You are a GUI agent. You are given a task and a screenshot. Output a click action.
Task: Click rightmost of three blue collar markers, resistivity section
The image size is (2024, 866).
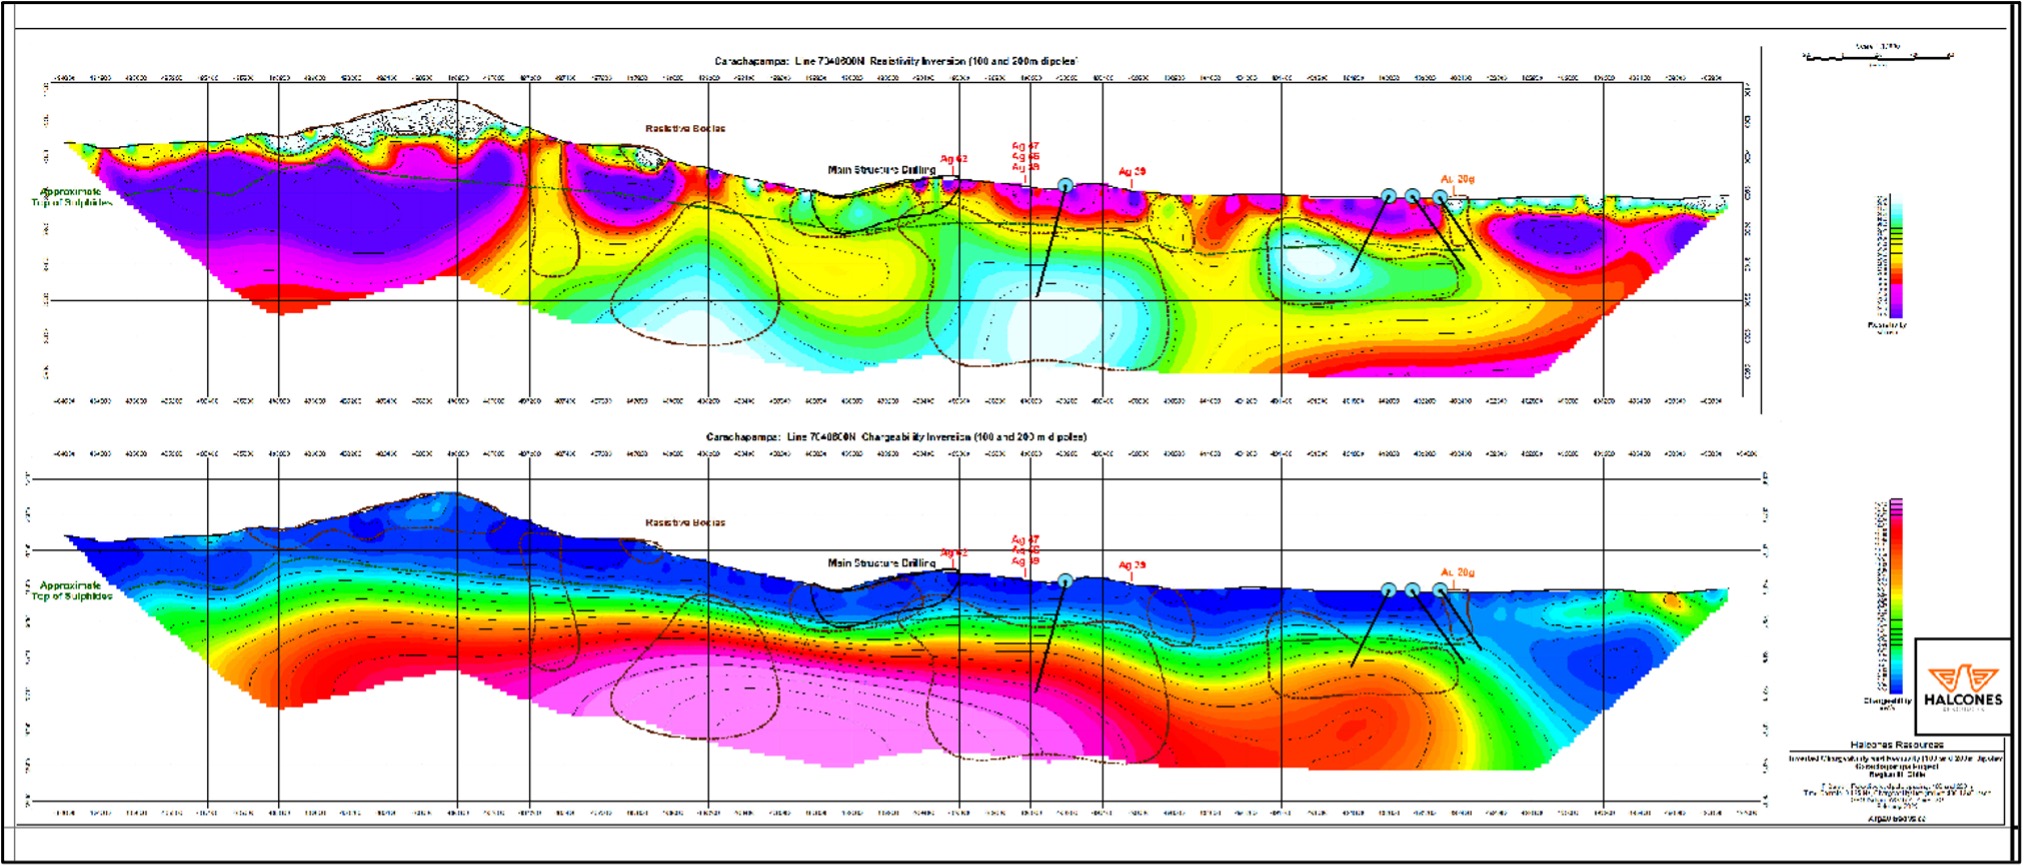point(1440,197)
